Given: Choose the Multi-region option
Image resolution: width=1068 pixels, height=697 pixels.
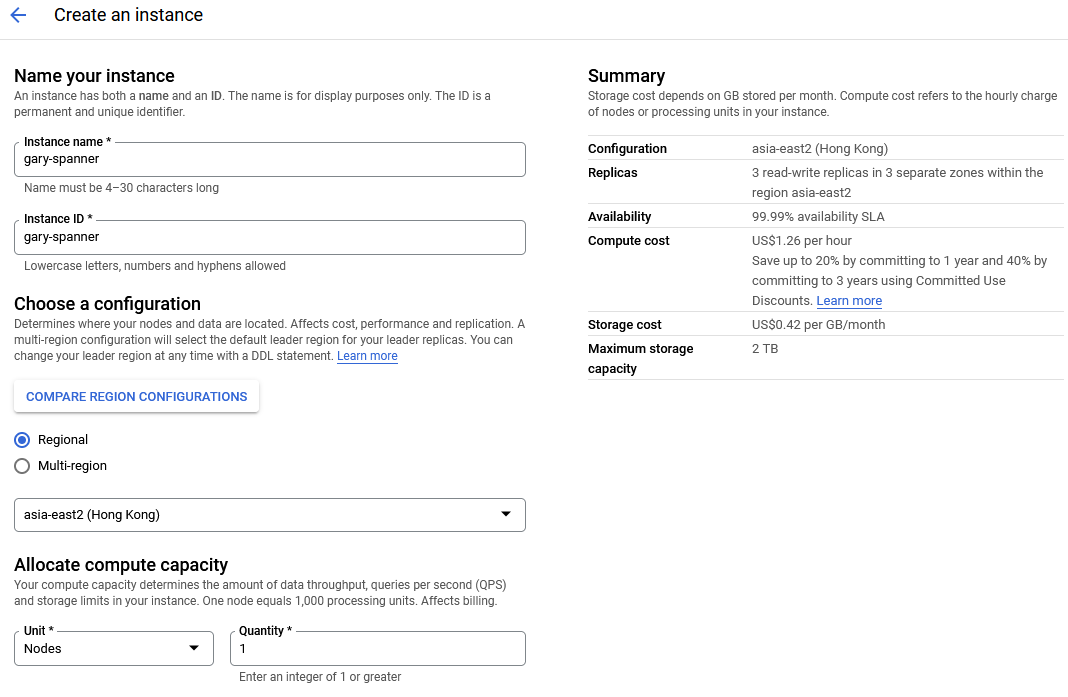Looking at the screenshot, I should click(x=21, y=465).
